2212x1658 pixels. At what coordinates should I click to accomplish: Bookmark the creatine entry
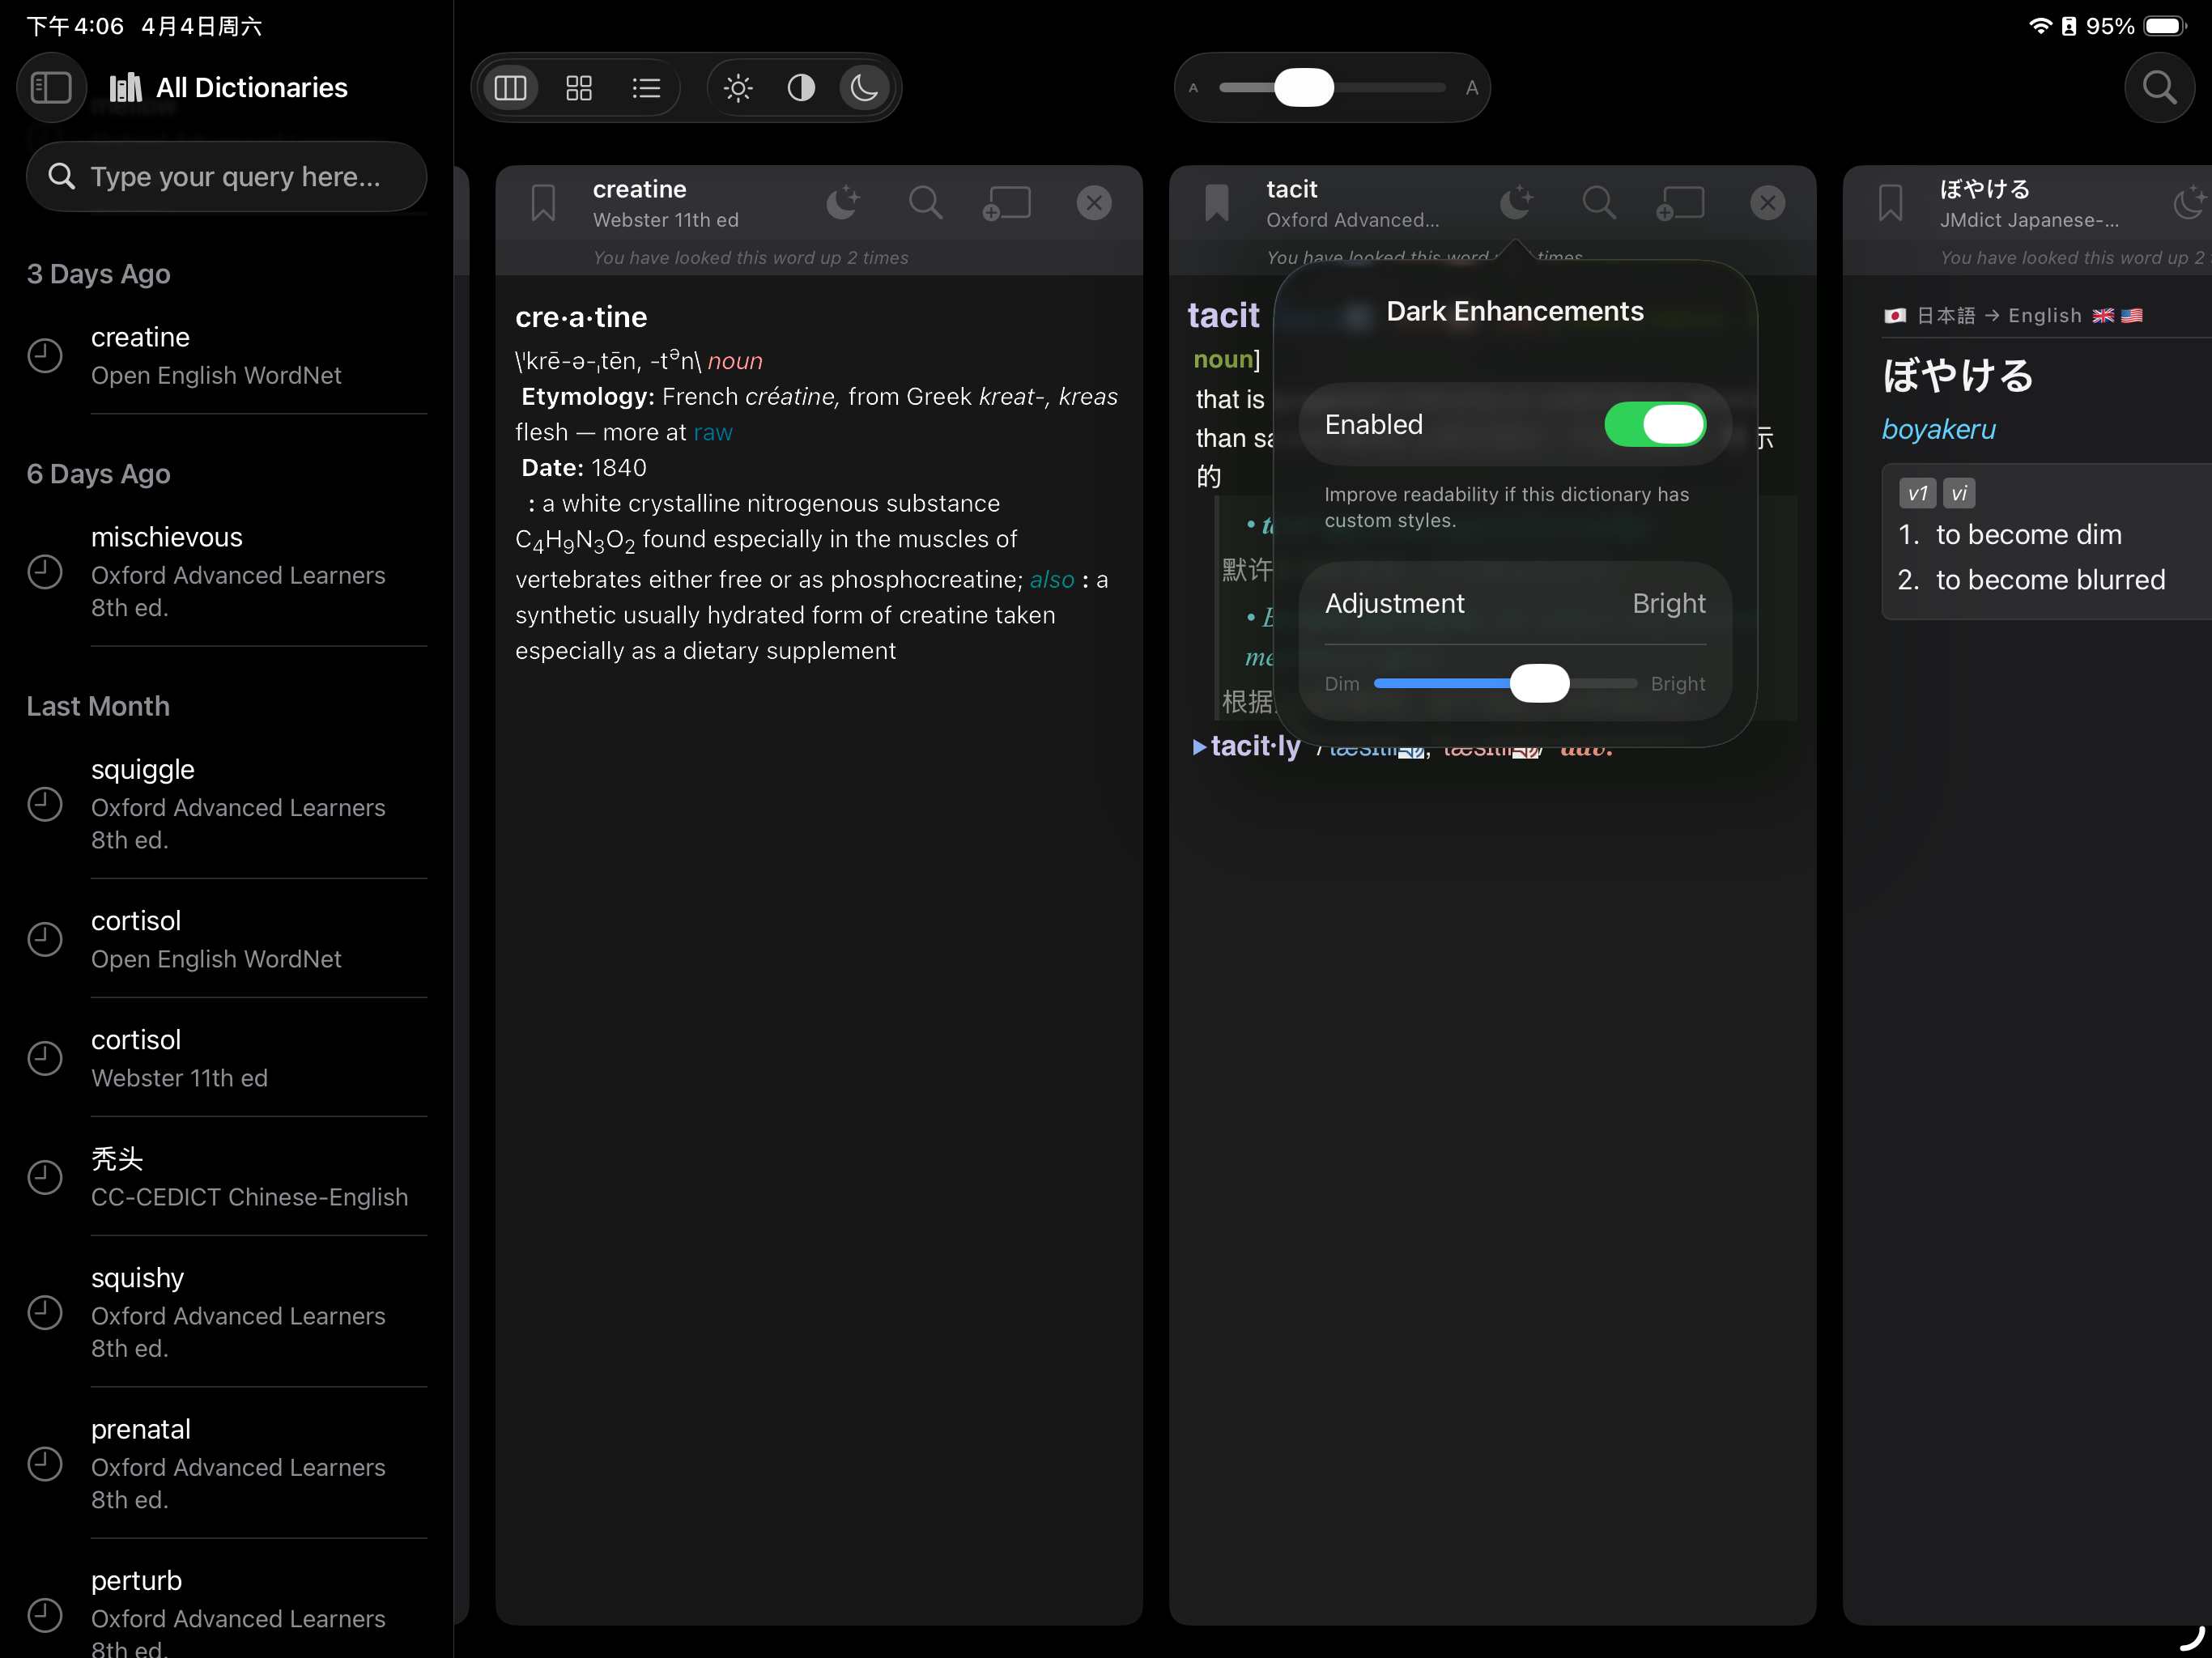click(x=543, y=203)
